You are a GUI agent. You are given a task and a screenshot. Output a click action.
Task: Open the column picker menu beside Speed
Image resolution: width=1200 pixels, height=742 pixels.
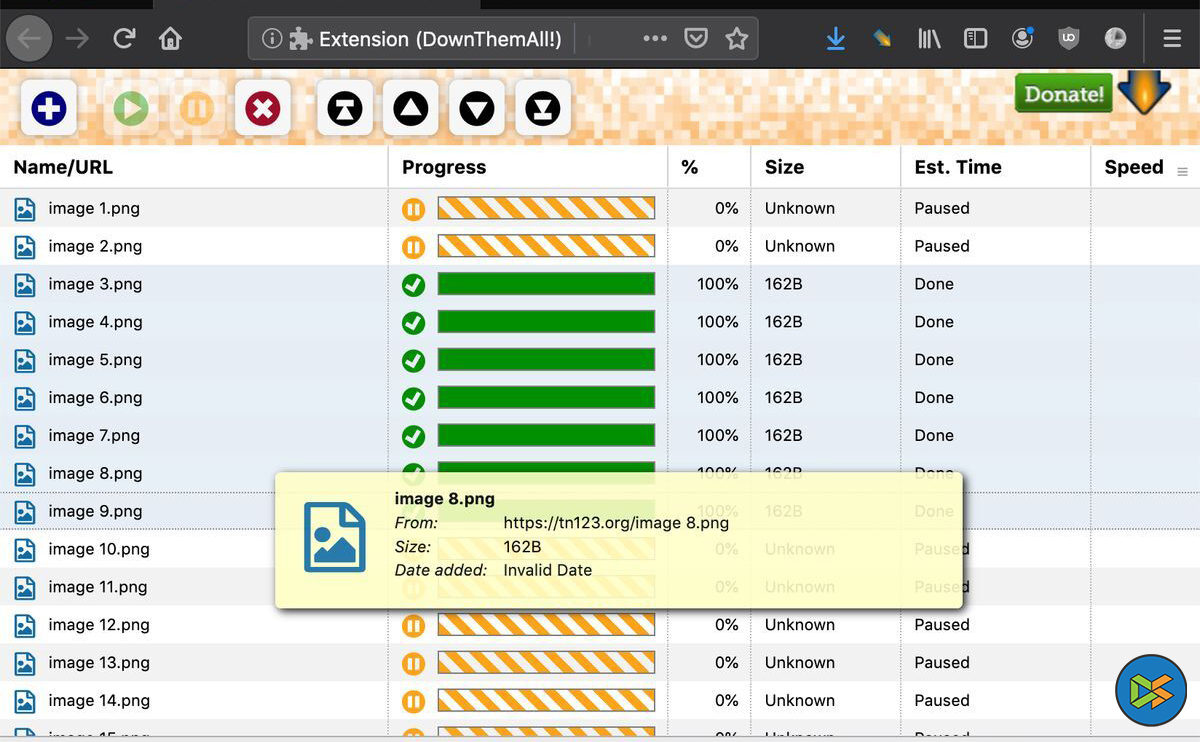pyautogui.click(x=1182, y=172)
